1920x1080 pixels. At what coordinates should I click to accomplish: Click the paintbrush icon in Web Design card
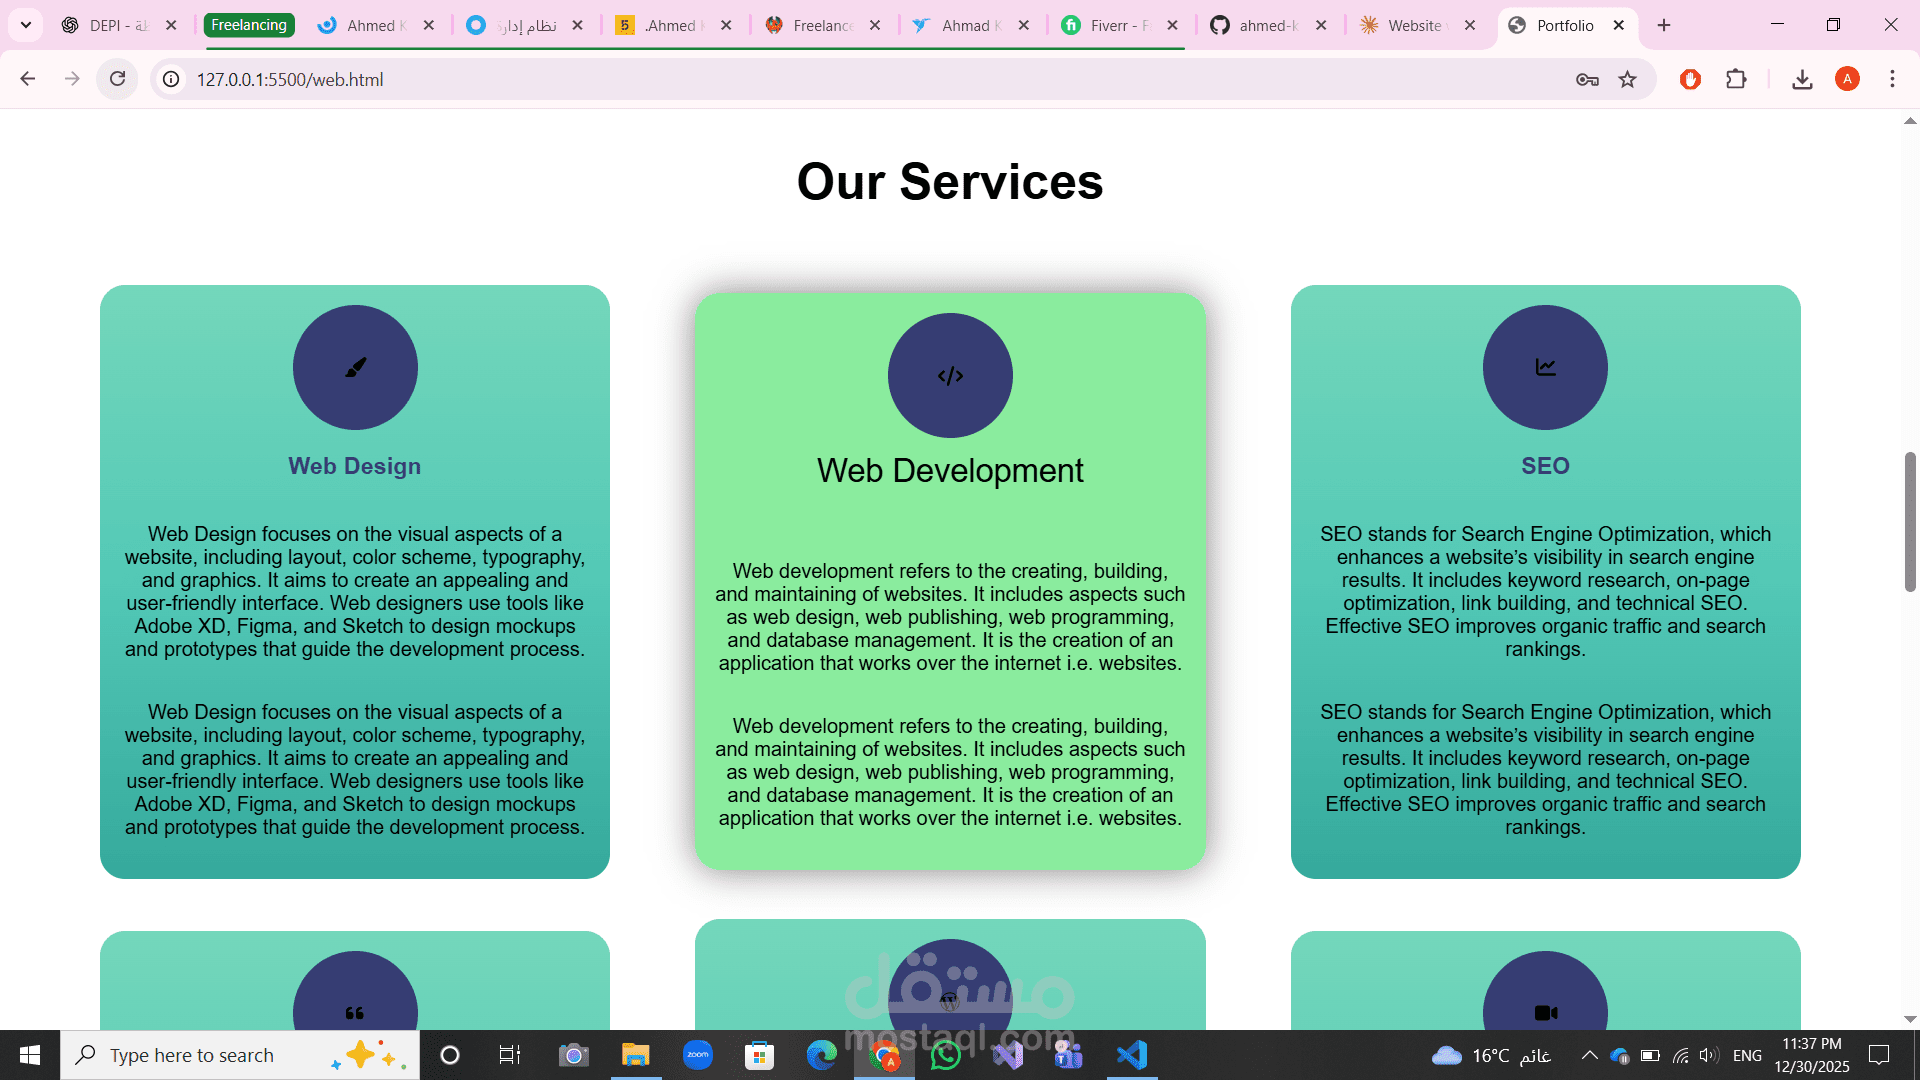[x=355, y=368]
